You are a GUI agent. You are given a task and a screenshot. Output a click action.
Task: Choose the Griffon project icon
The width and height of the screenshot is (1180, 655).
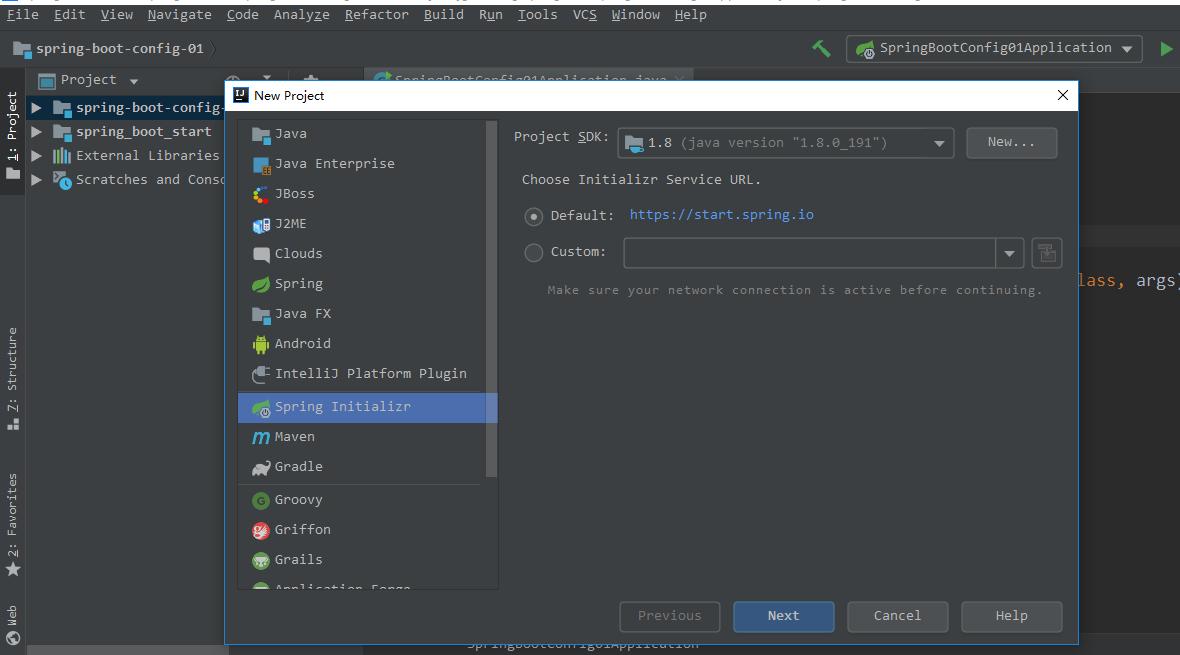(x=260, y=531)
